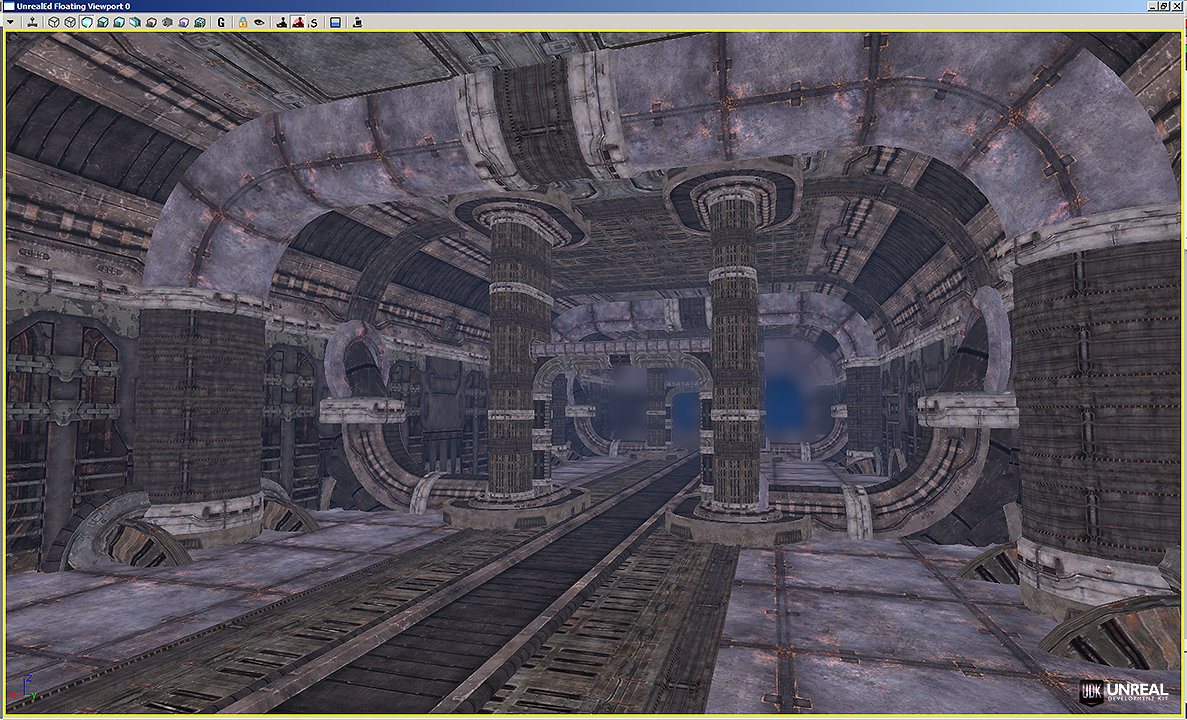
Task: Restore down the floating viewport window
Action: click(x=1164, y=6)
